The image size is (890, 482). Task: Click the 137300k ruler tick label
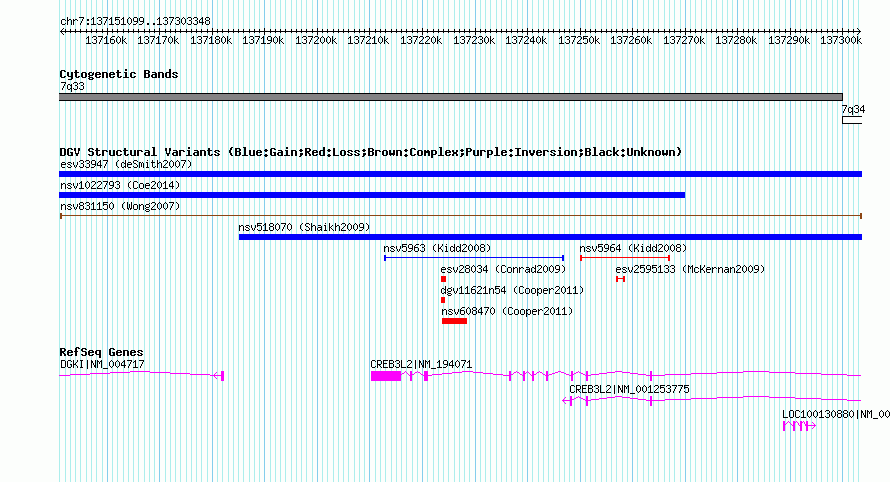(x=841, y=40)
